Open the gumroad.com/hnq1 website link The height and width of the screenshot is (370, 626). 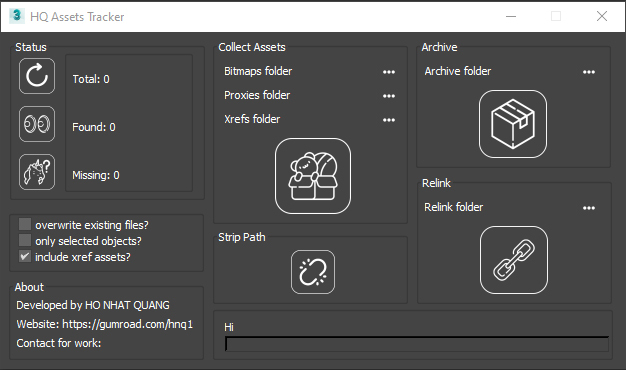[x=127, y=324]
